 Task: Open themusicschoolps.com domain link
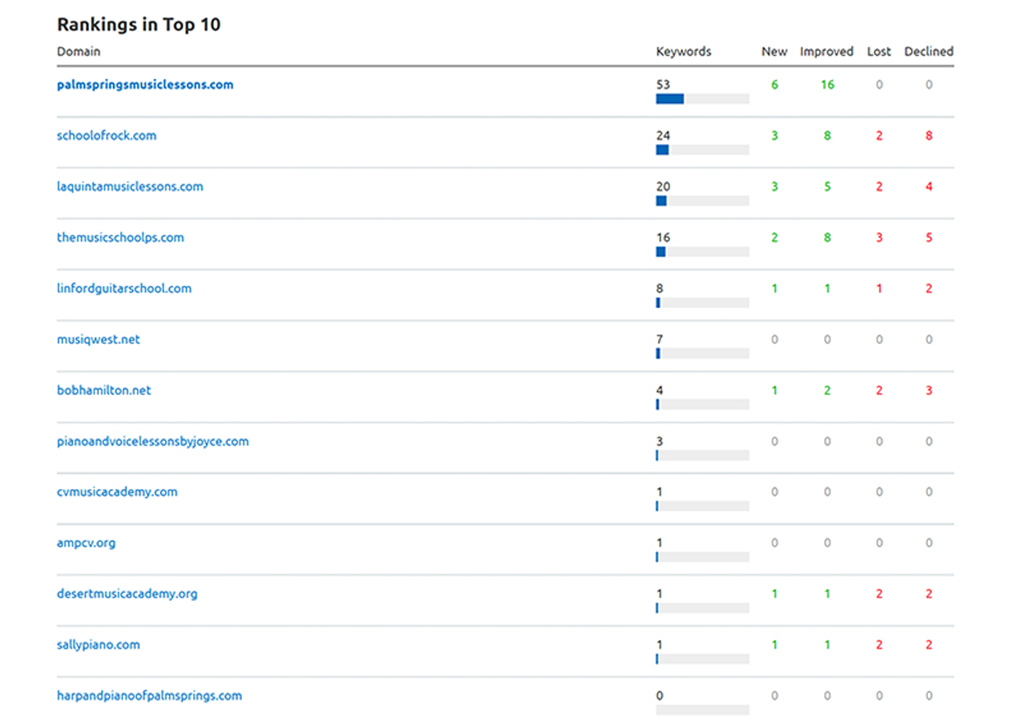tap(120, 238)
